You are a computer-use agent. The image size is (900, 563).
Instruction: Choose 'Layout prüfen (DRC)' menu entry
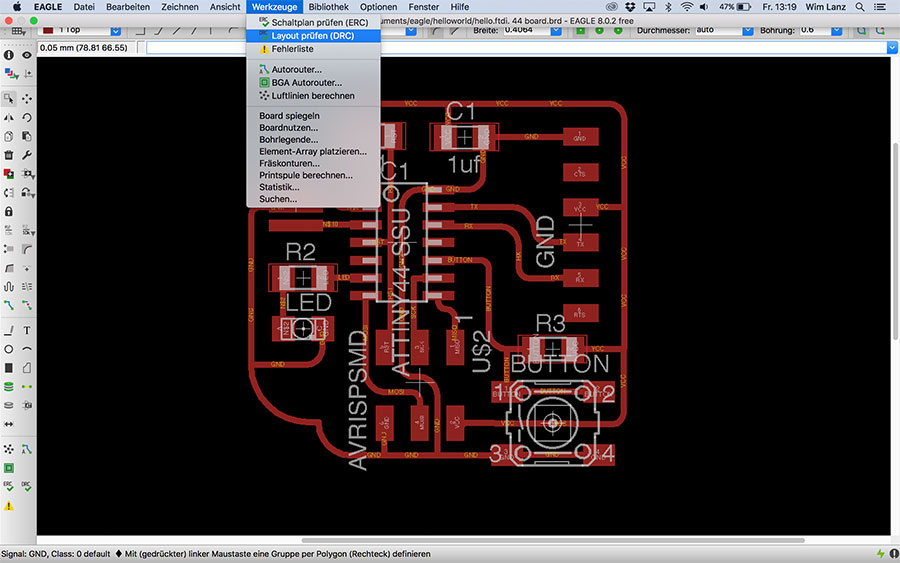[313, 36]
